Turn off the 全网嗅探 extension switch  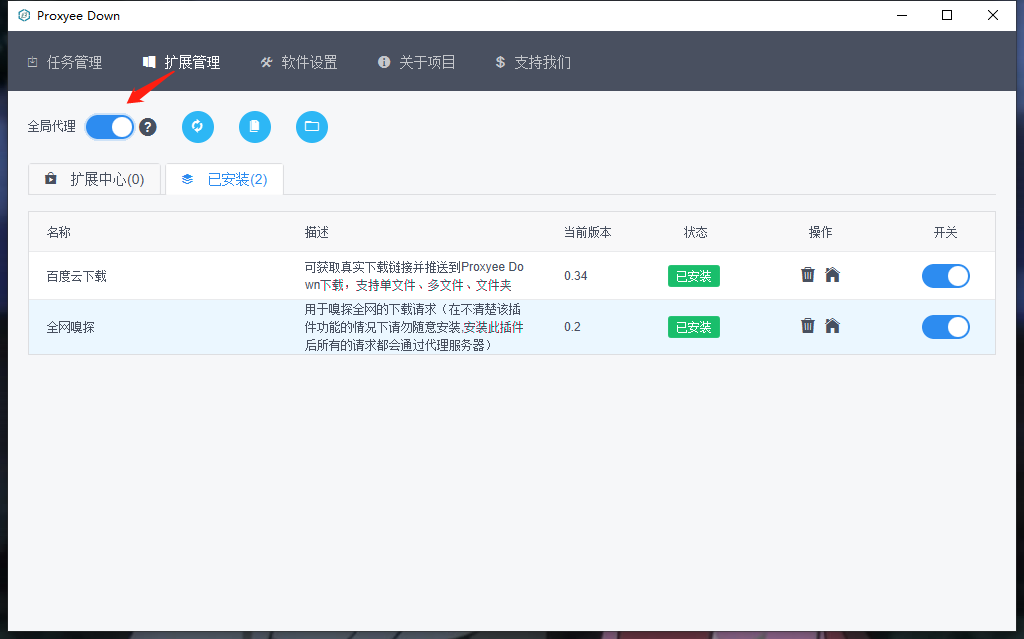click(945, 327)
